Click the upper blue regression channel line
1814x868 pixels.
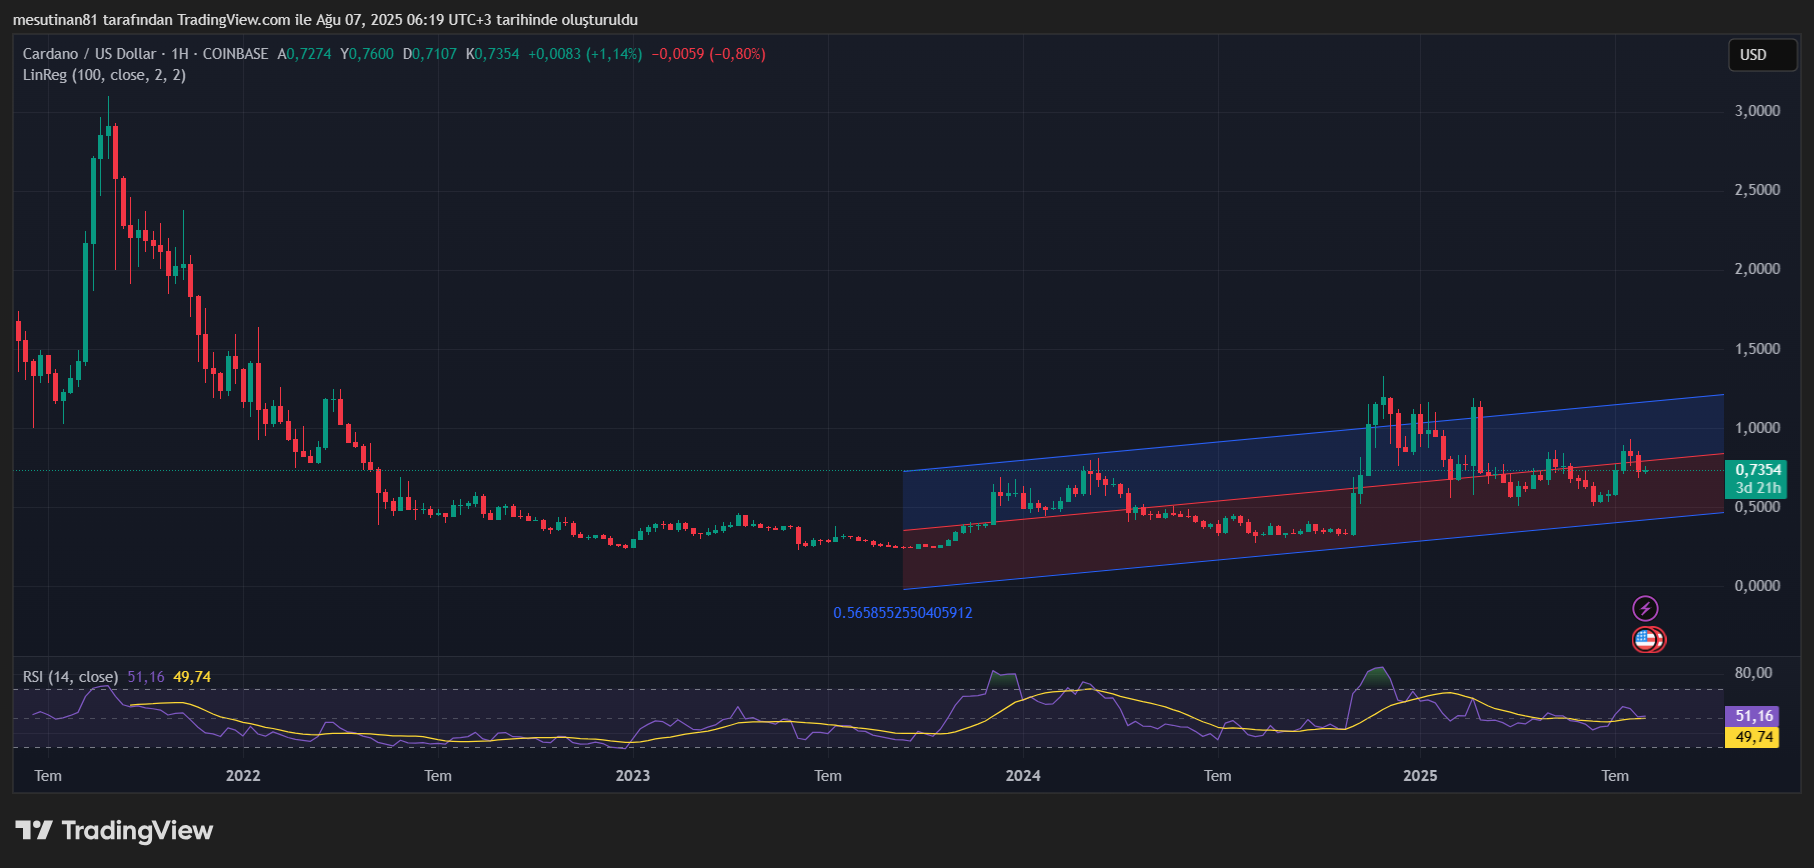(1313, 433)
